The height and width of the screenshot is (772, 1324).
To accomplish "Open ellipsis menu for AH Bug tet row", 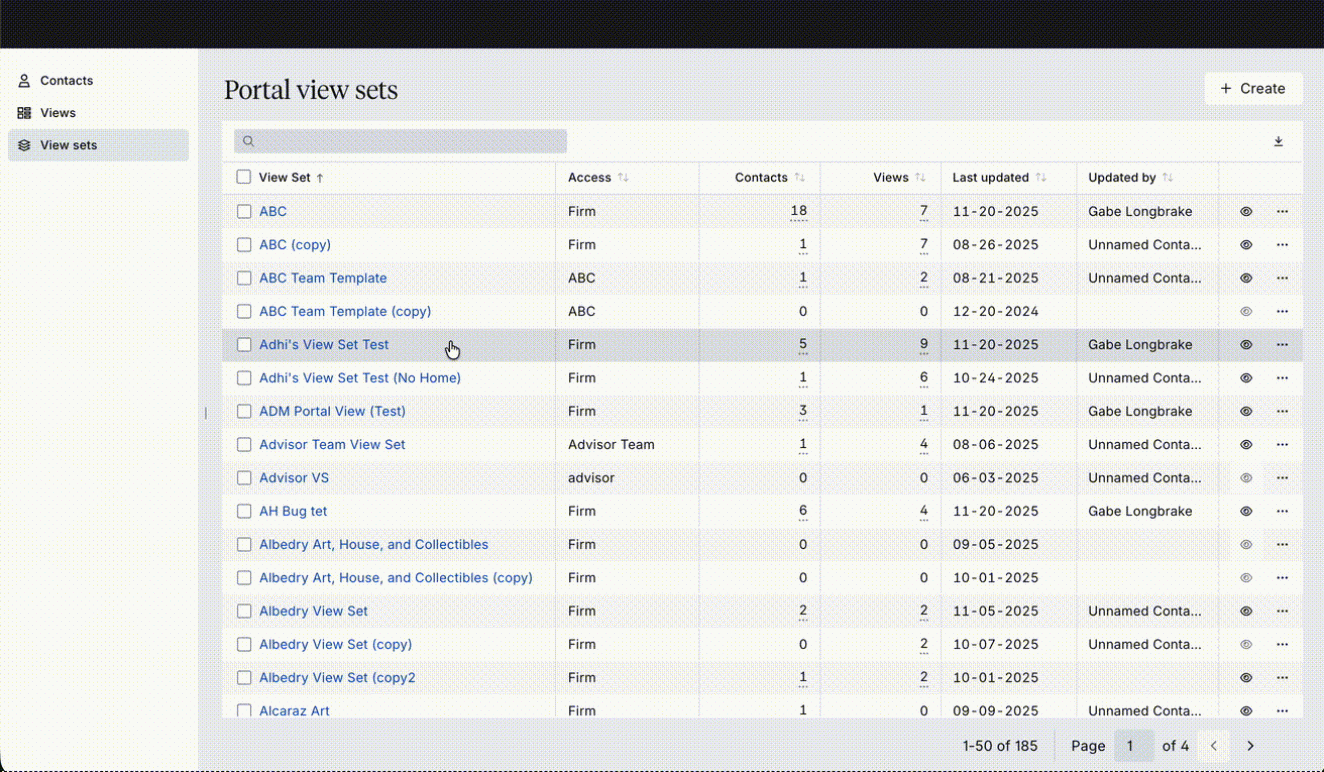I will (x=1282, y=511).
